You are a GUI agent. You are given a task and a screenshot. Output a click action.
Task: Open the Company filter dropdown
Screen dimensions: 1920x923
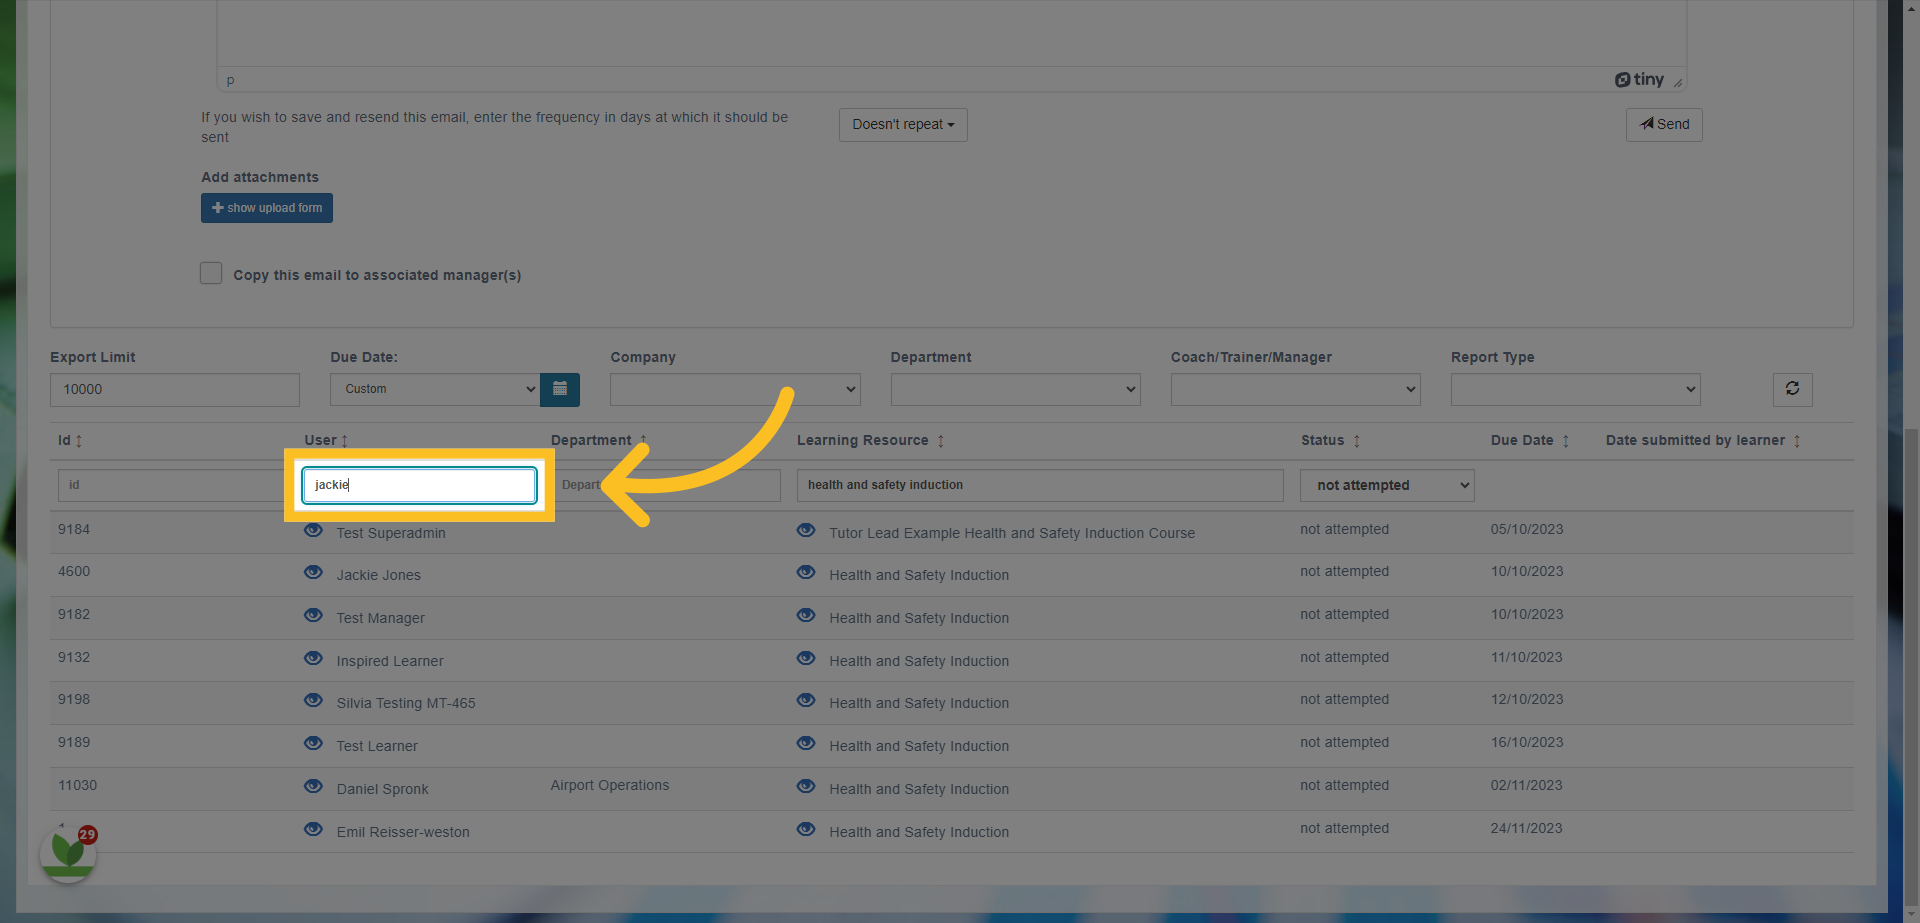(735, 389)
